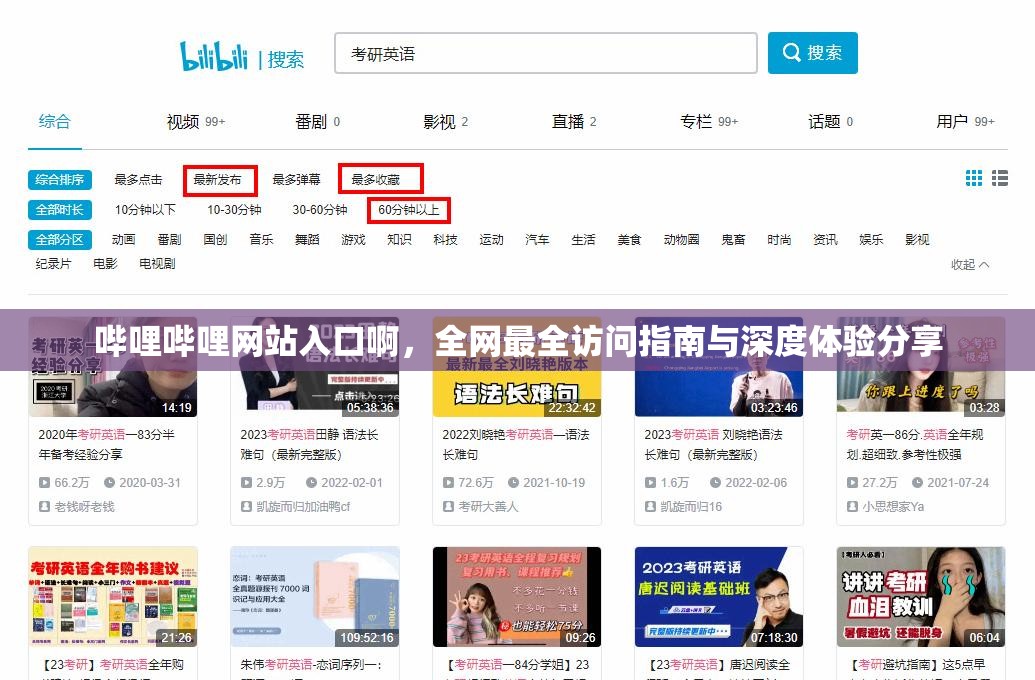
Task: Open the 109:52:16 duration video thumbnail
Action: [x=315, y=597]
